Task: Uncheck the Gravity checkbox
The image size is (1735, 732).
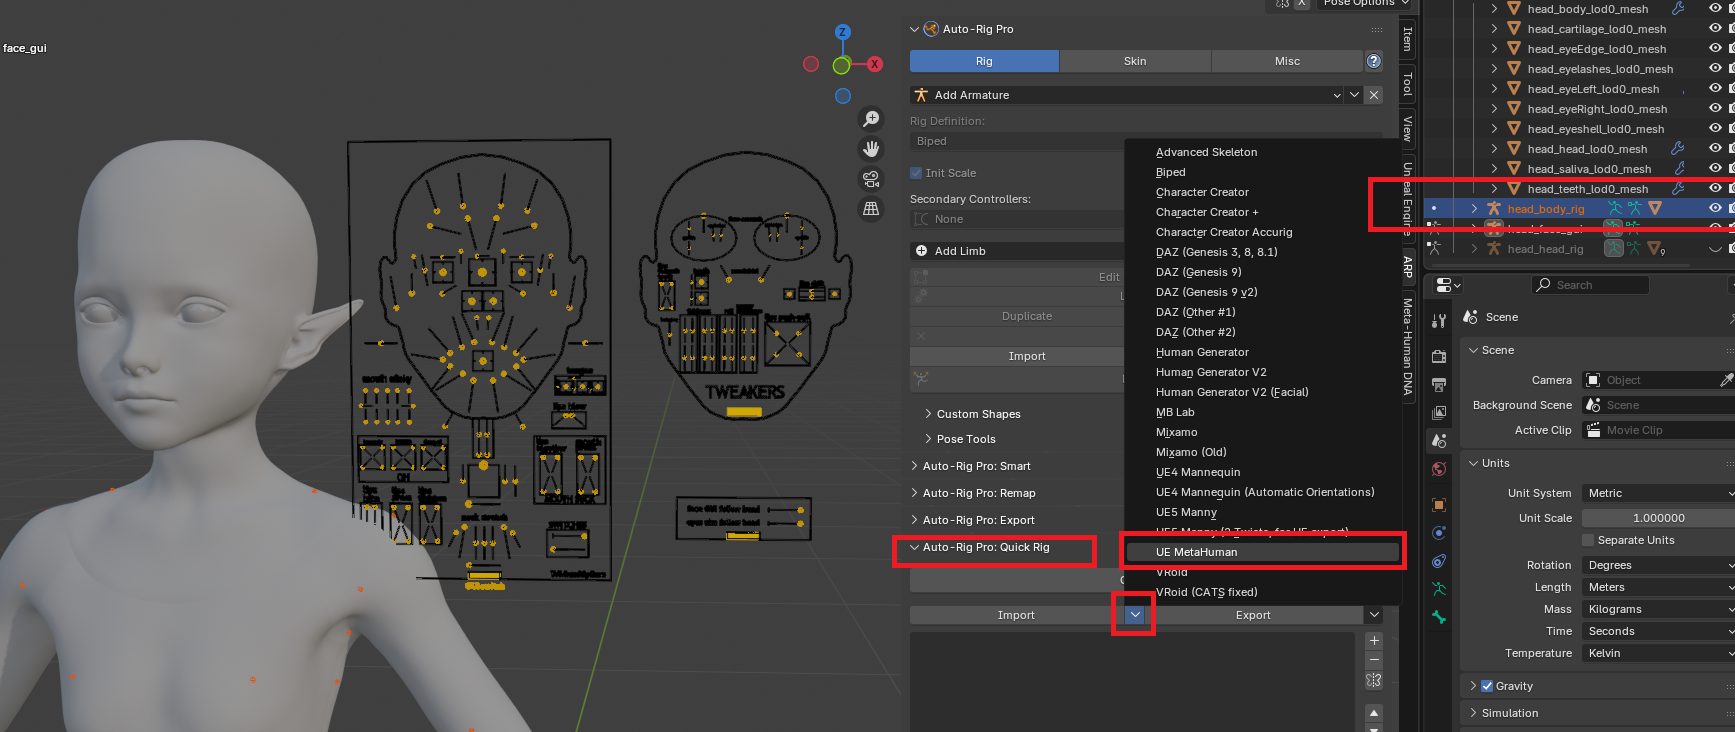Action: click(x=1487, y=686)
